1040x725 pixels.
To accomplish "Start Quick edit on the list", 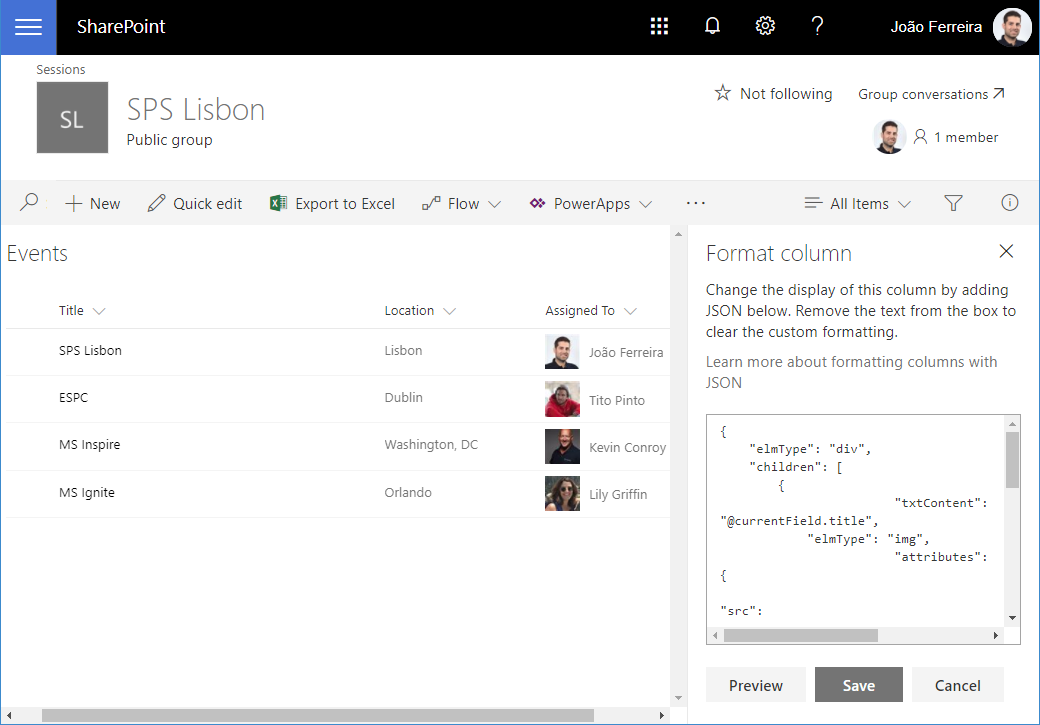I will [194, 203].
